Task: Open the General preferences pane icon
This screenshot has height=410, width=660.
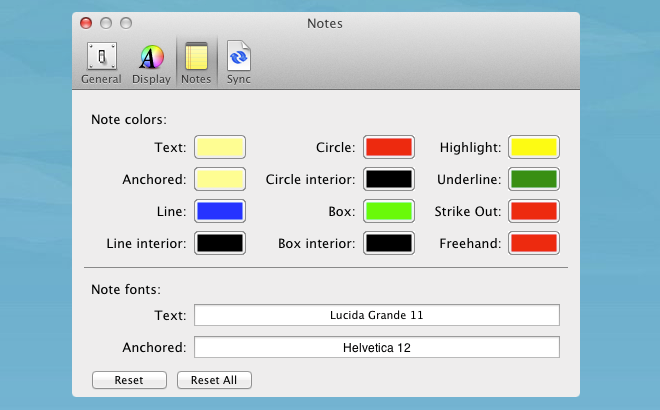Action: [101, 62]
